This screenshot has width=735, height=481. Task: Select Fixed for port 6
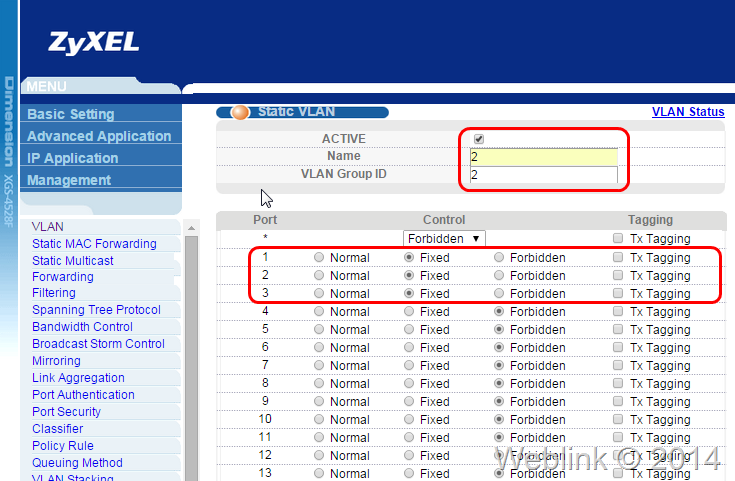(409, 347)
